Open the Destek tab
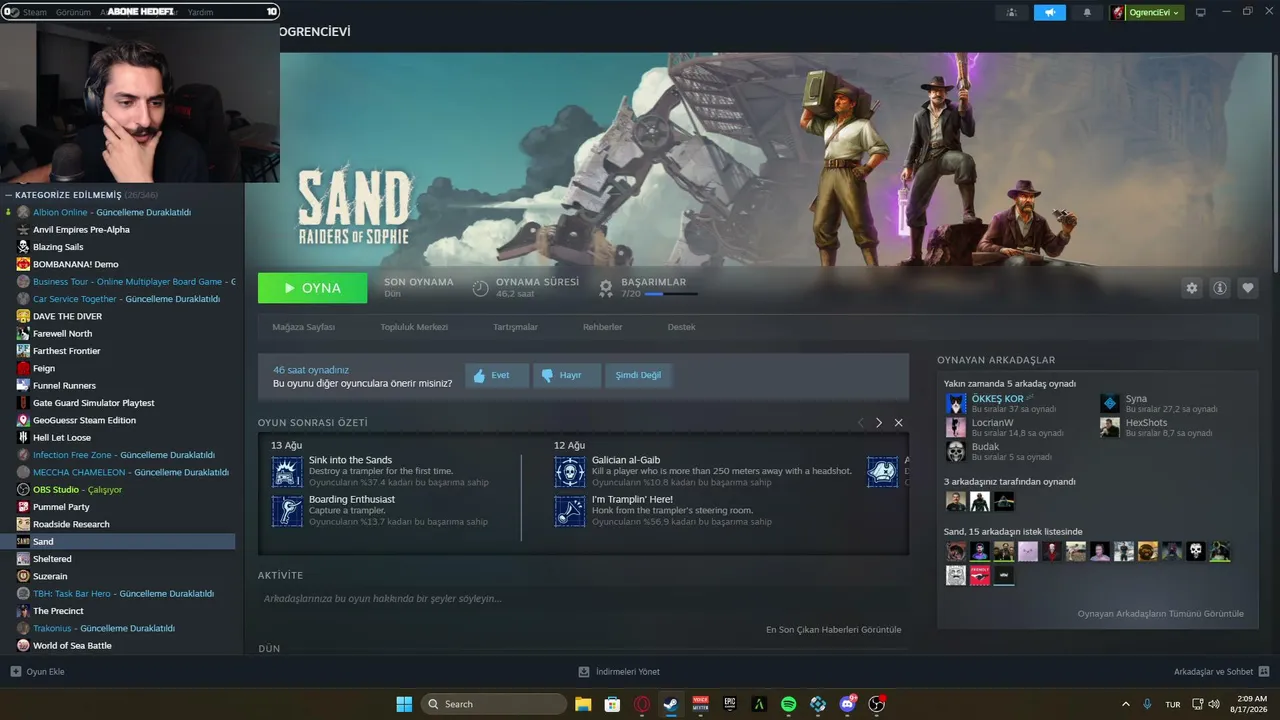 (681, 327)
